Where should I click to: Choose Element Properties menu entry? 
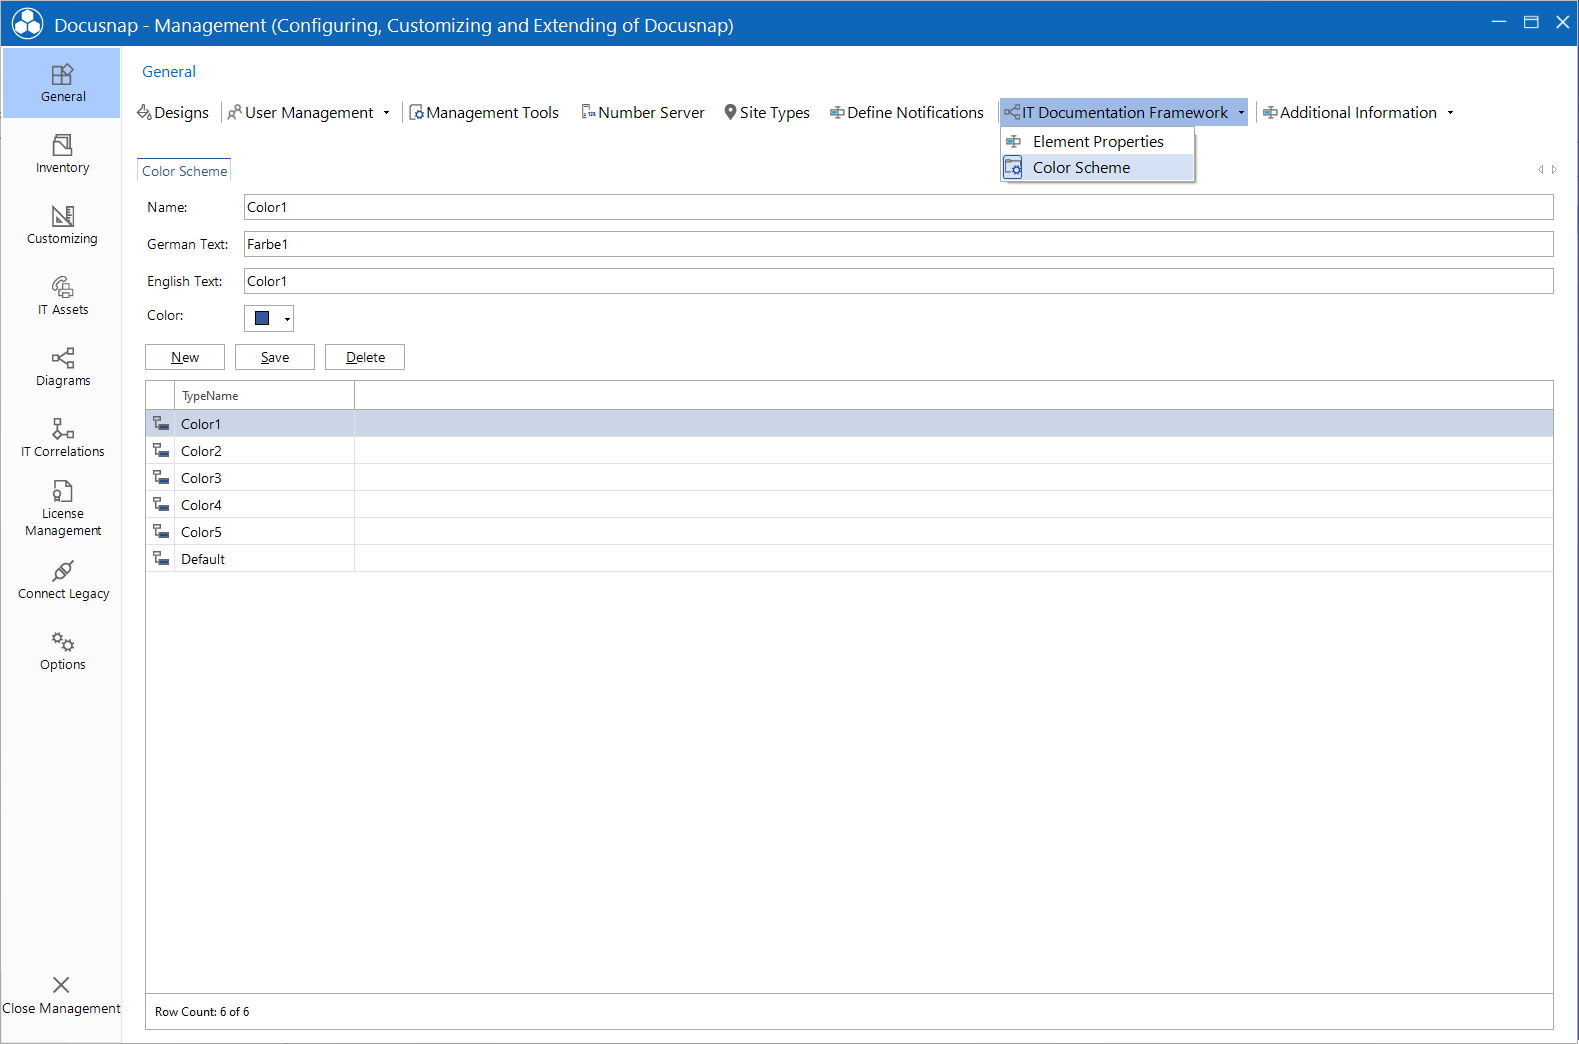[x=1097, y=142]
